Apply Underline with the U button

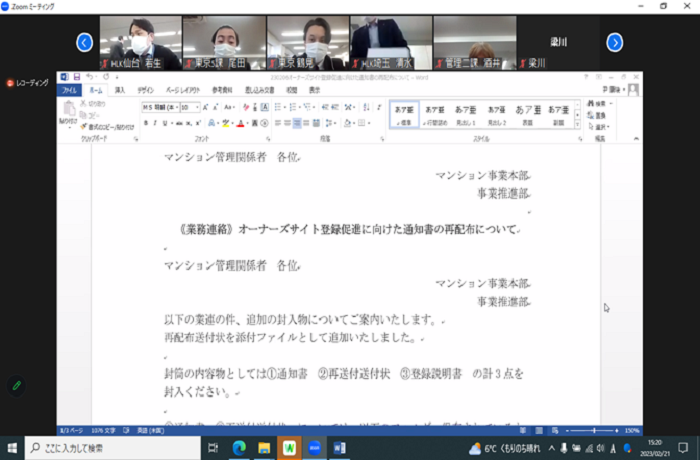[165, 123]
